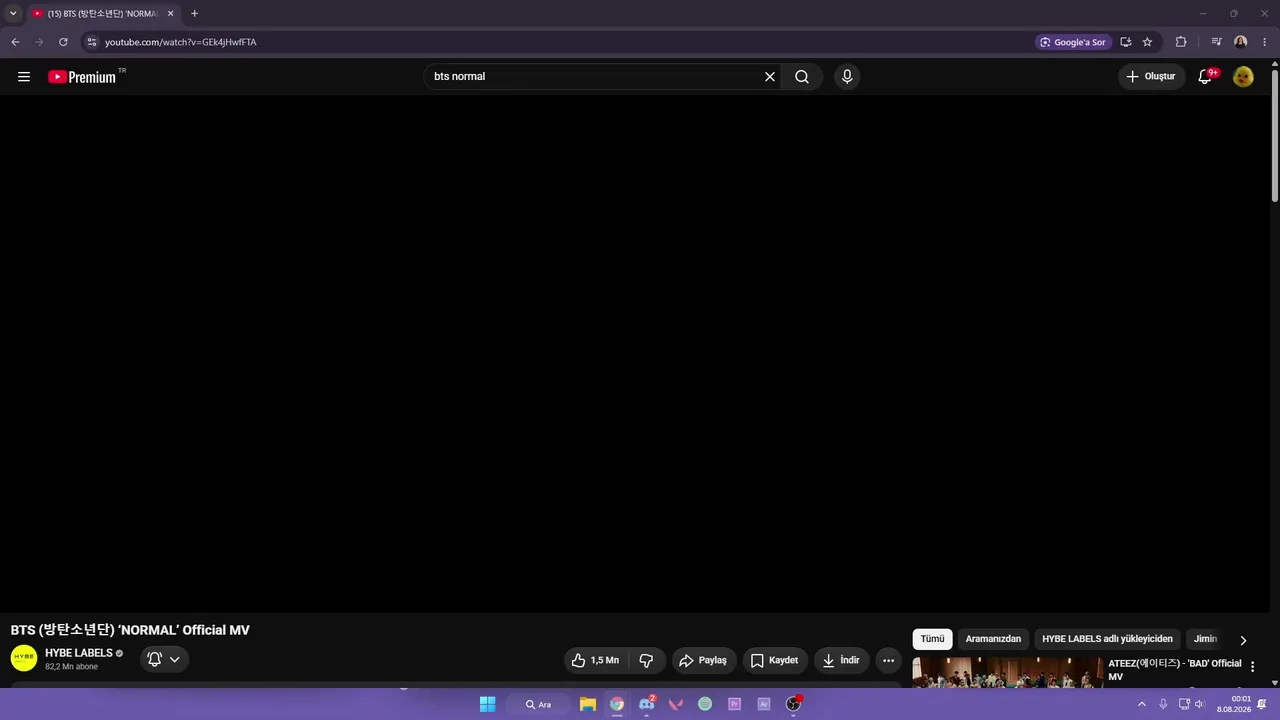1280x720 pixels.
Task: Click the black video player area
Action: pos(635,354)
